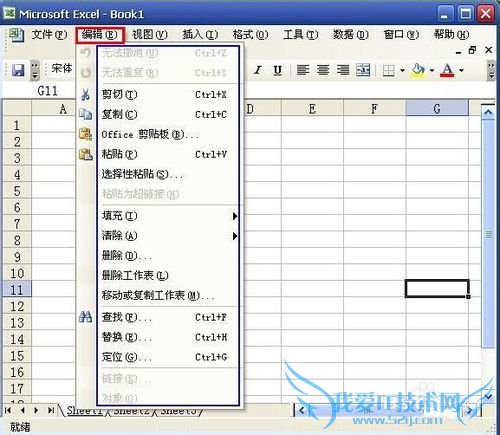The image size is (500, 435).
Task: Click the Save icon in the toolbar
Action: click(18, 70)
